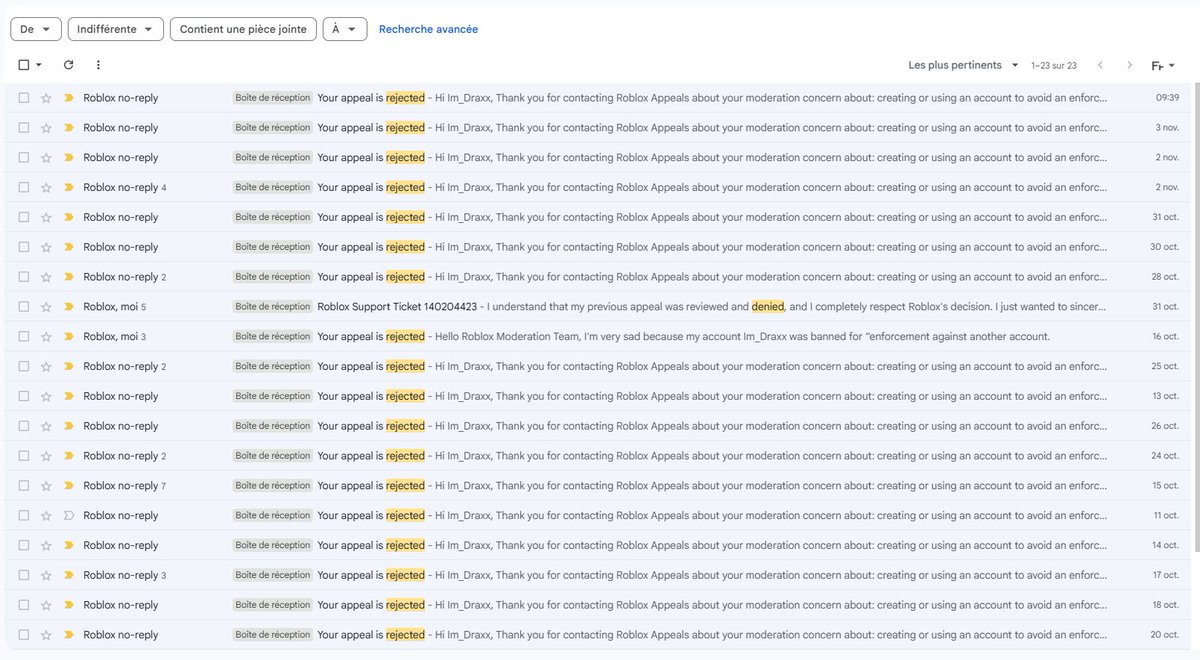Star the email dated 13 oct.
1200x660 pixels.
click(46, 396)
